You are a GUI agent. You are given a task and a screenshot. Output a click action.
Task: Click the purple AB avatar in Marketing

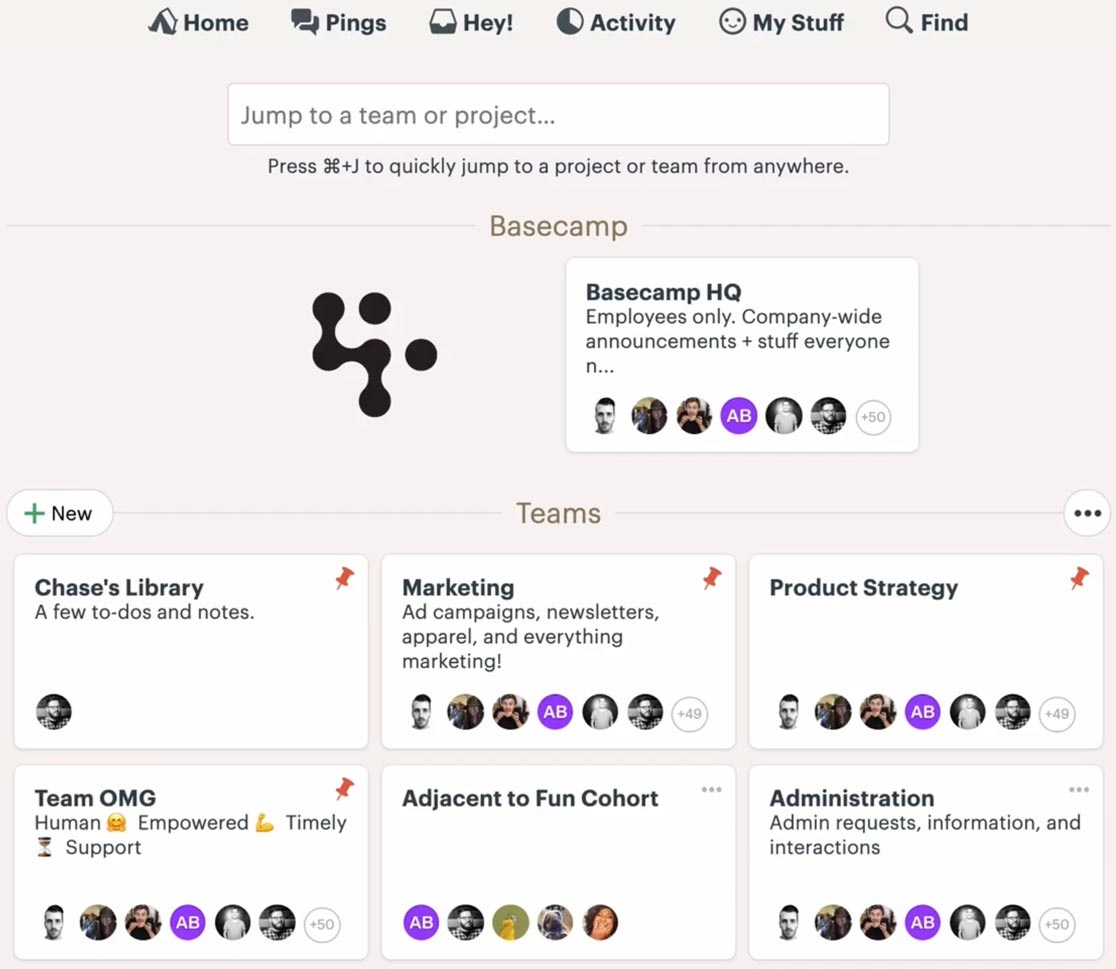coord(555,712)
